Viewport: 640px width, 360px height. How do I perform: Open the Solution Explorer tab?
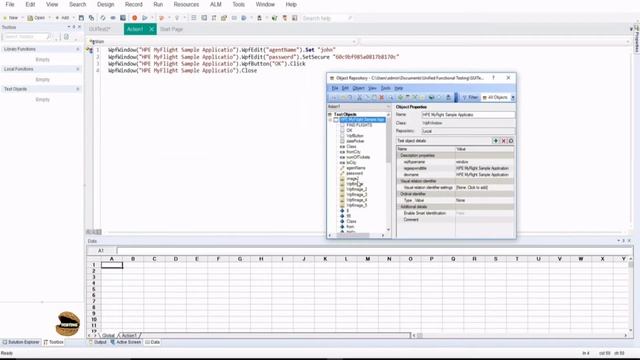[x=21, y=342]
